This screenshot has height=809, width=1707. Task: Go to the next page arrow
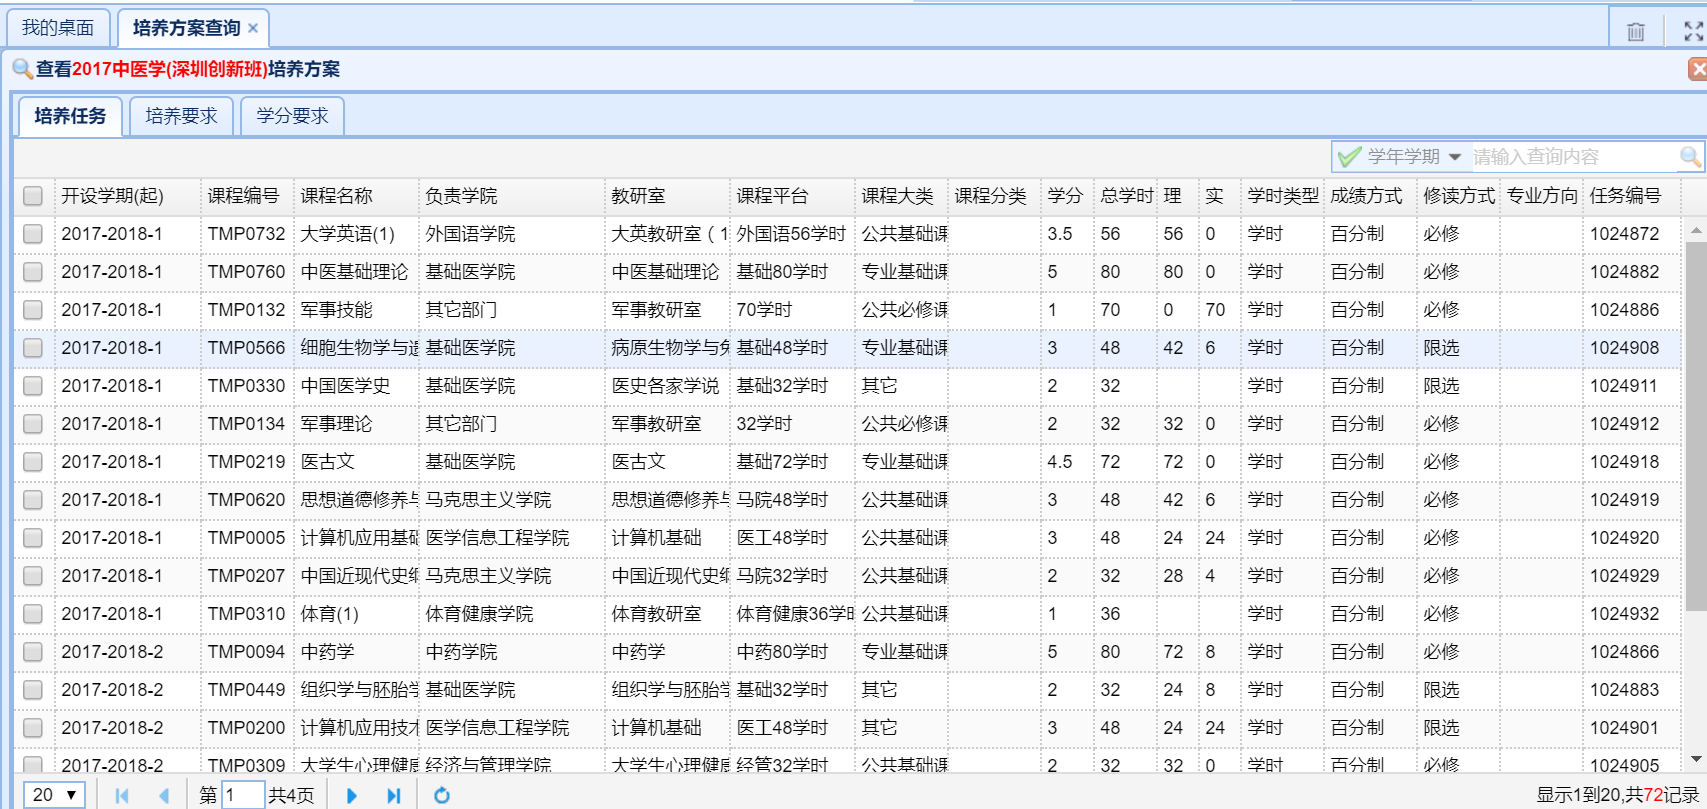(351, 795)
